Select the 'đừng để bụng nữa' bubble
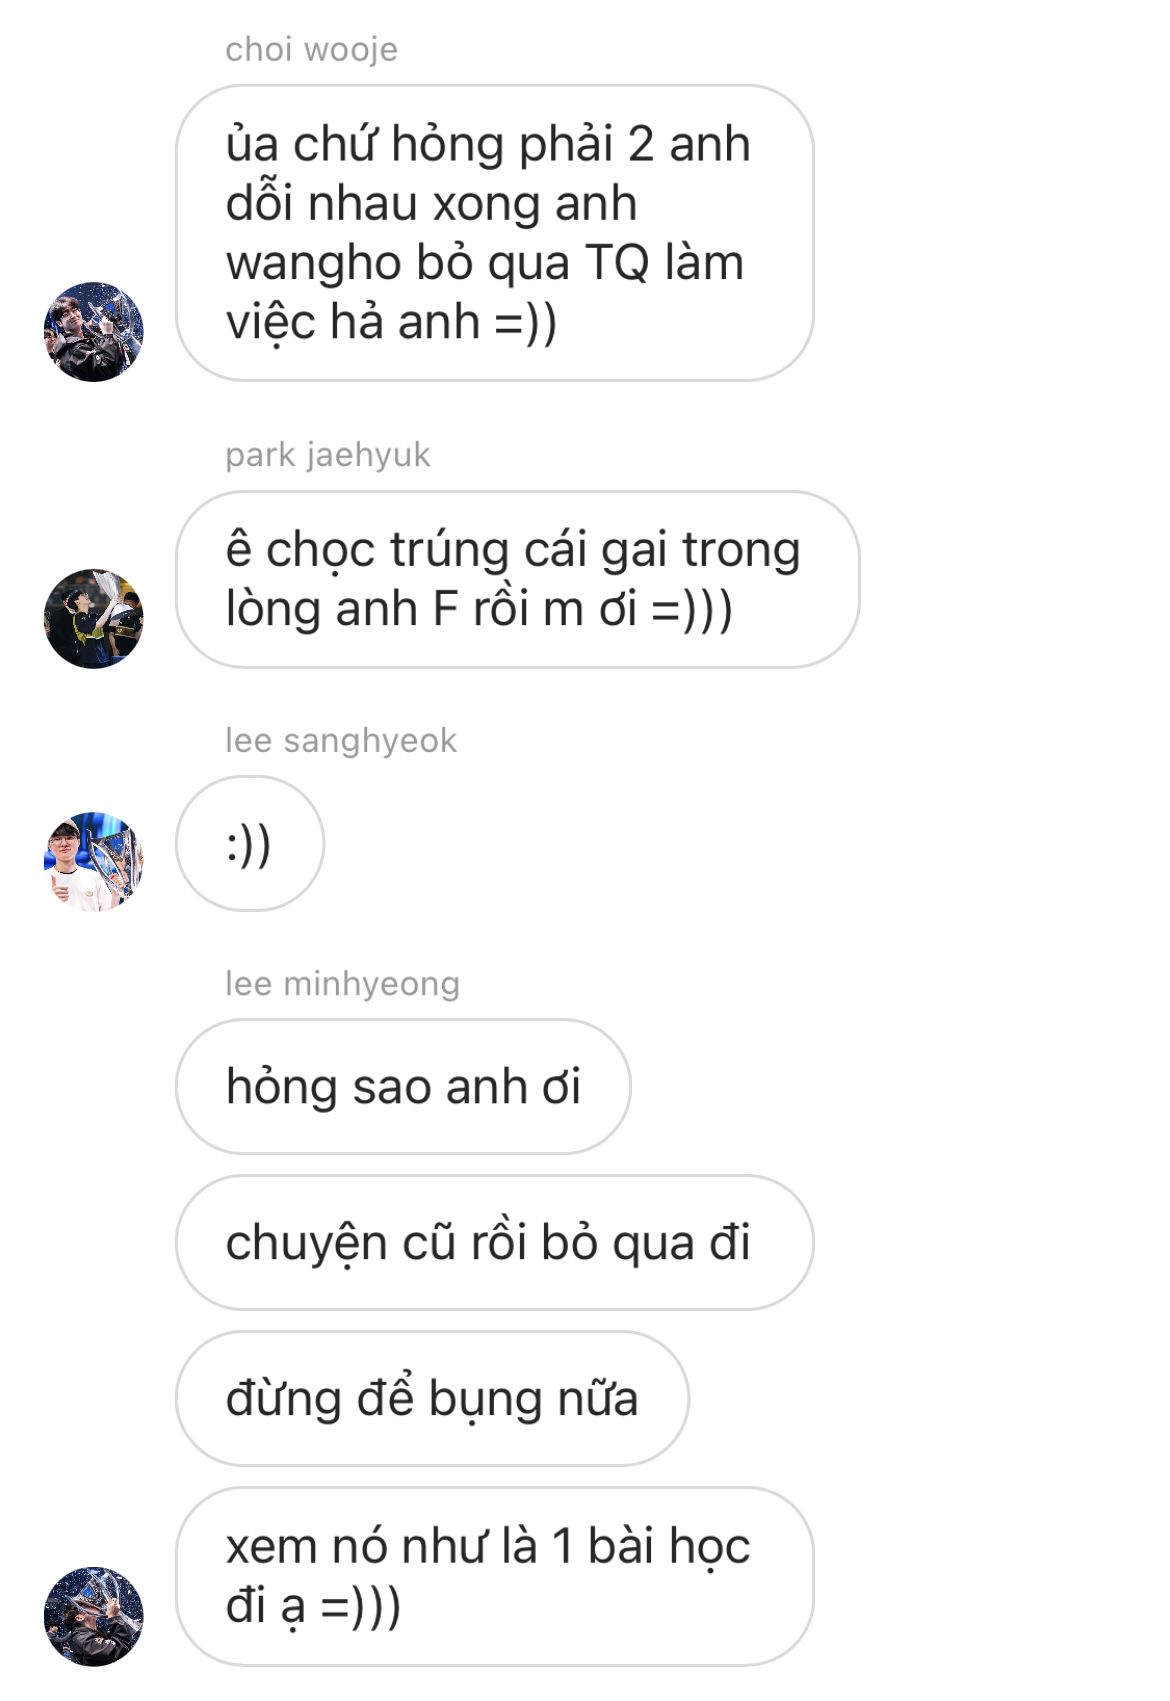This screenshot has height=1701, width=1170. point(432,1399)
